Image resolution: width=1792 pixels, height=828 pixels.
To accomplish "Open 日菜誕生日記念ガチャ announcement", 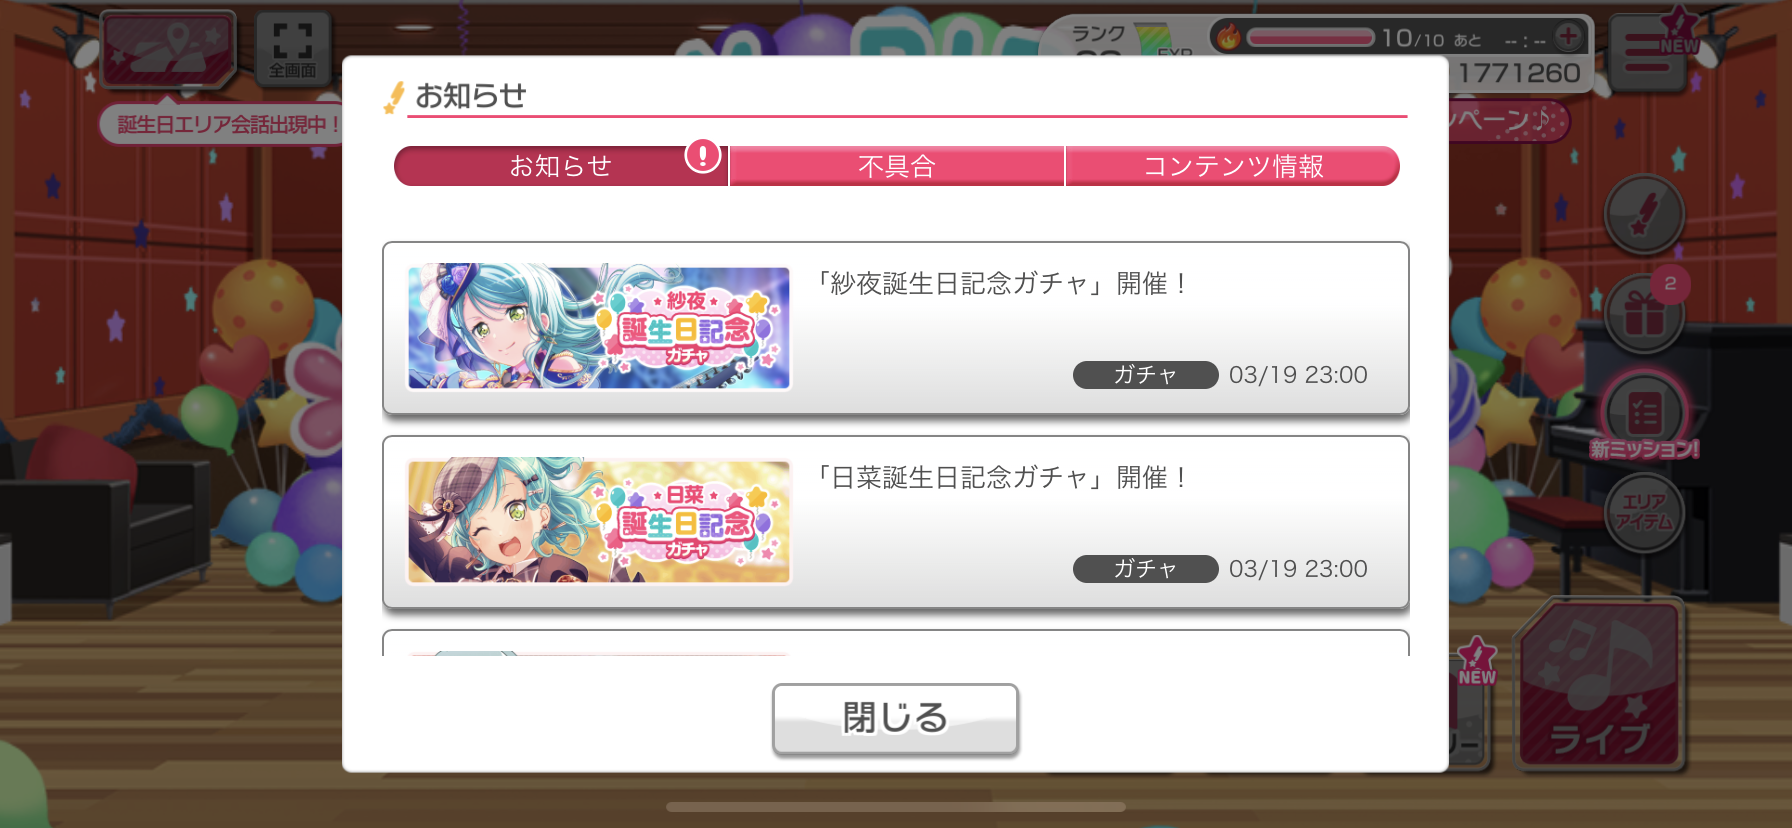I will click(896, 522).
